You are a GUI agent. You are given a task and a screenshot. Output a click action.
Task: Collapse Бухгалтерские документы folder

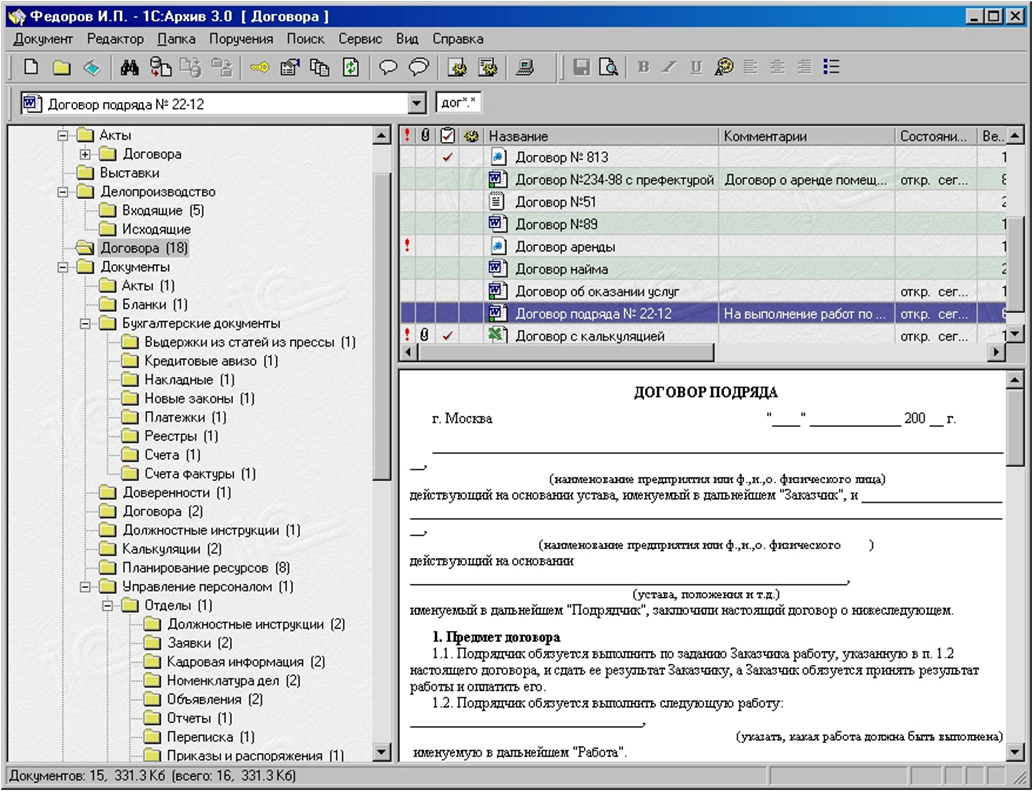[x=85, y=324]
